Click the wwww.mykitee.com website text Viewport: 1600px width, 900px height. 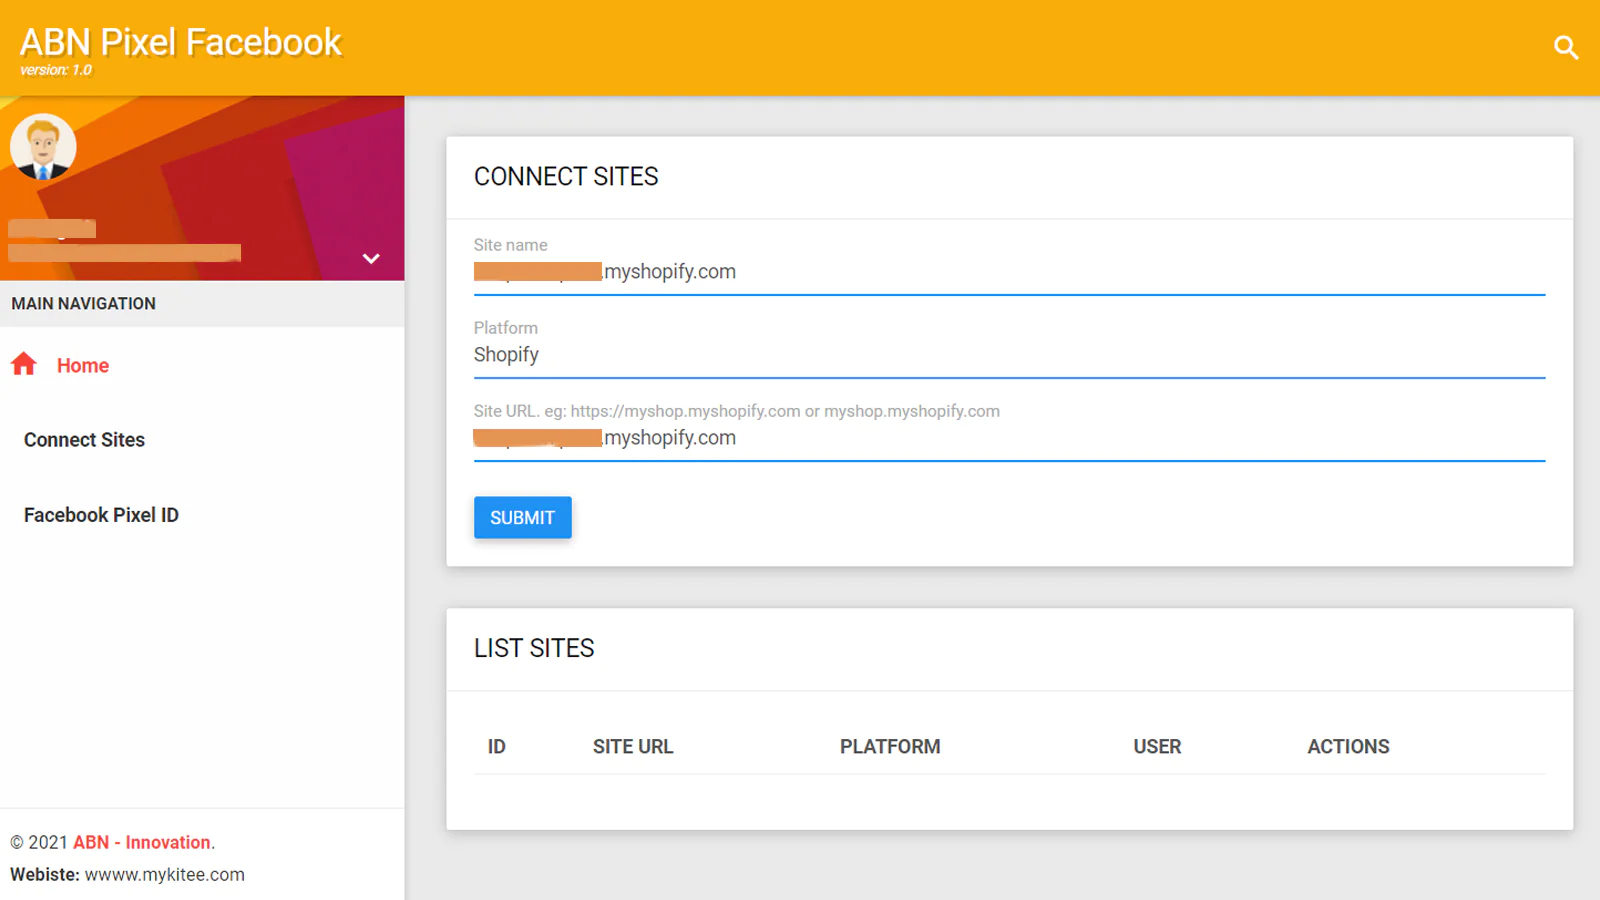(165, 874)
